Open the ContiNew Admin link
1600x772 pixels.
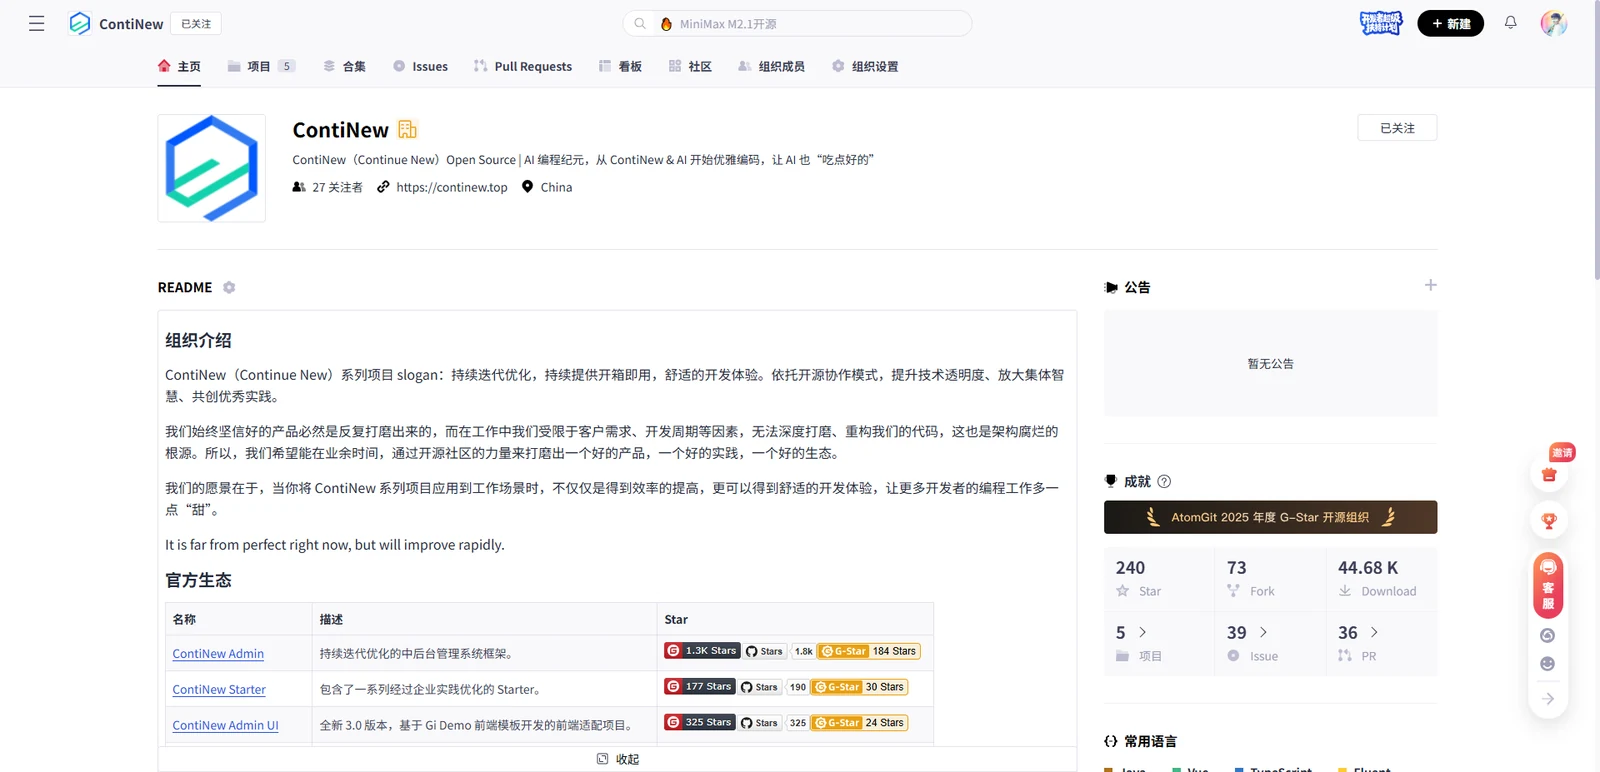218,653
